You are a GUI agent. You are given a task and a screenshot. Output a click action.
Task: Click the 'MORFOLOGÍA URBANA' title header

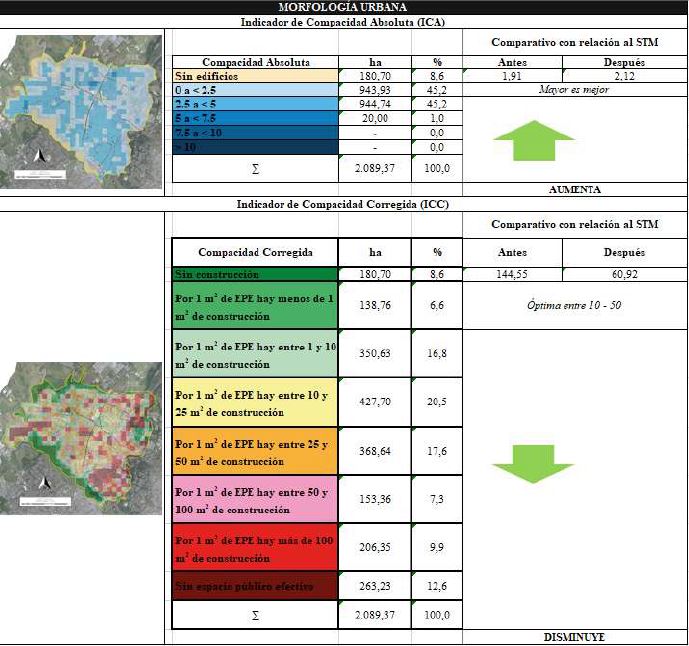pos(344,7)
